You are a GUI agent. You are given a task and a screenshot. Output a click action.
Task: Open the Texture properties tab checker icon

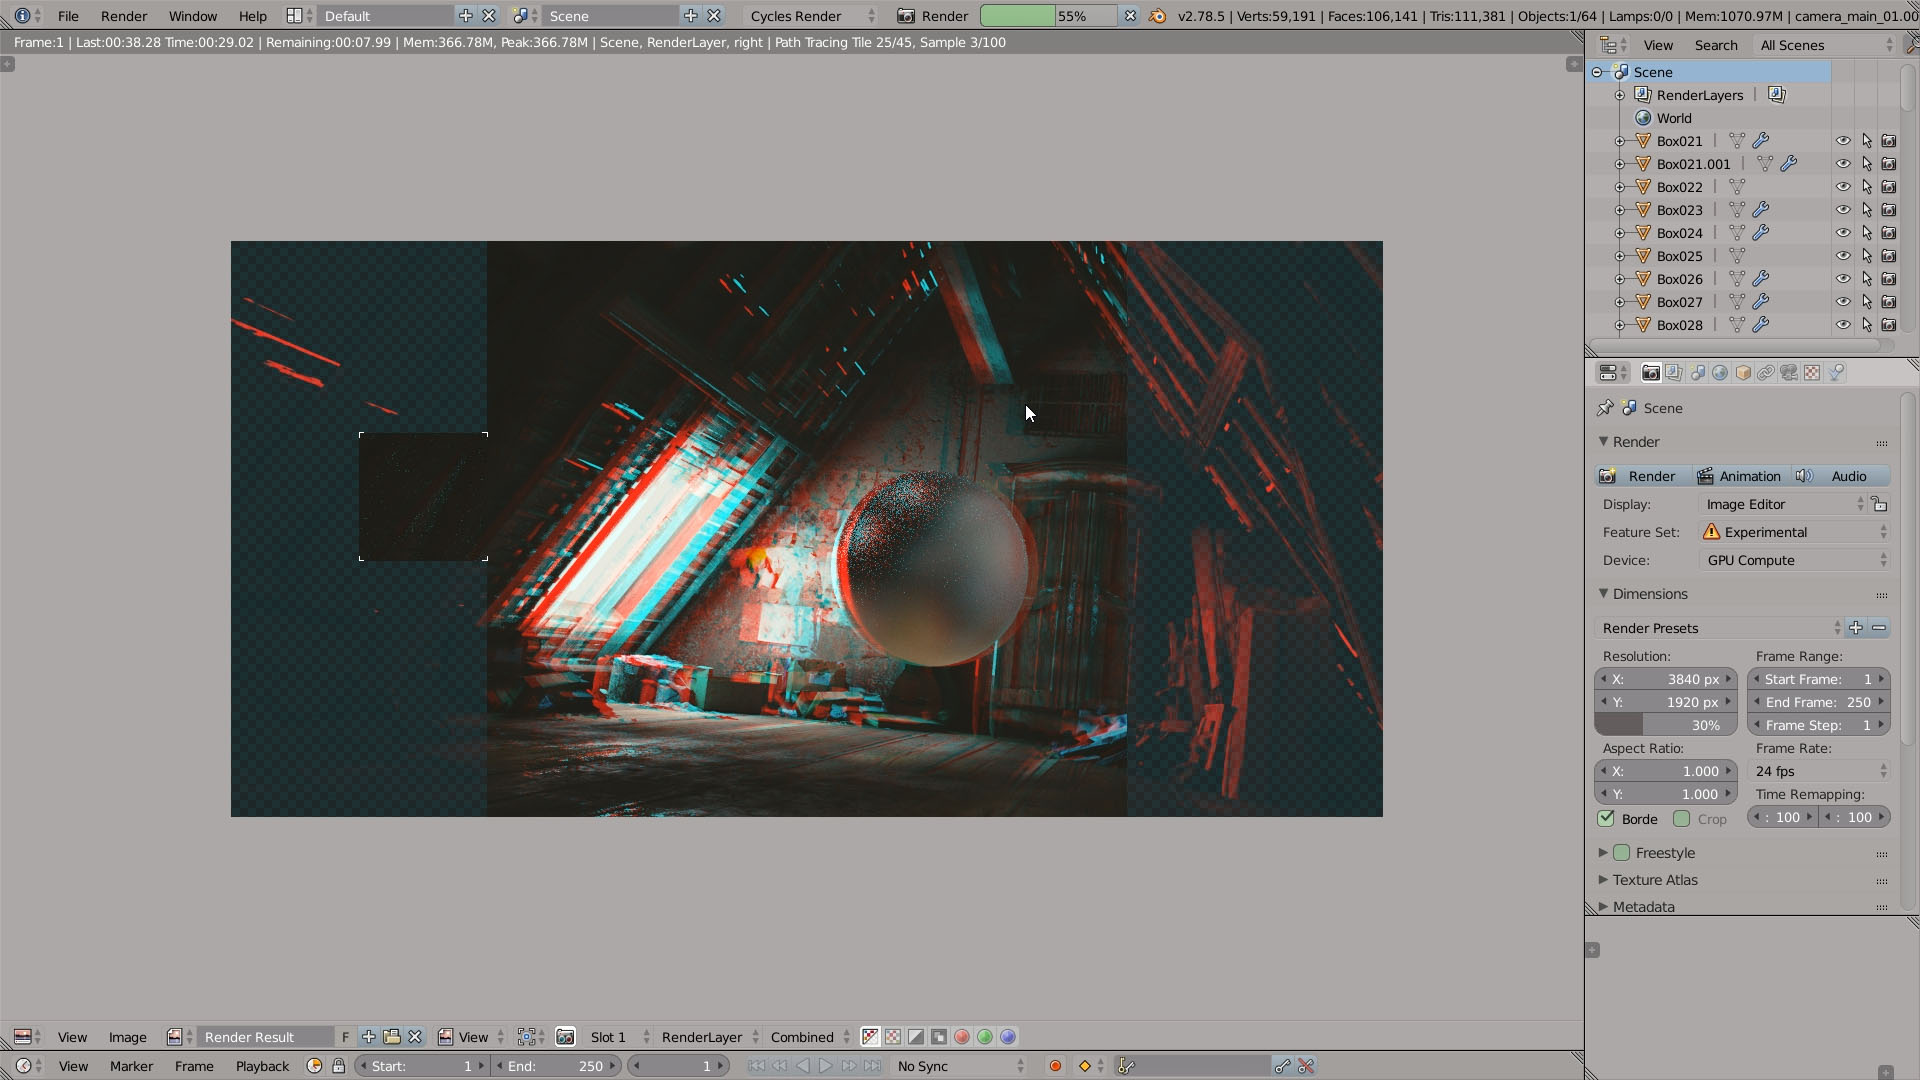click(1812, 373)
